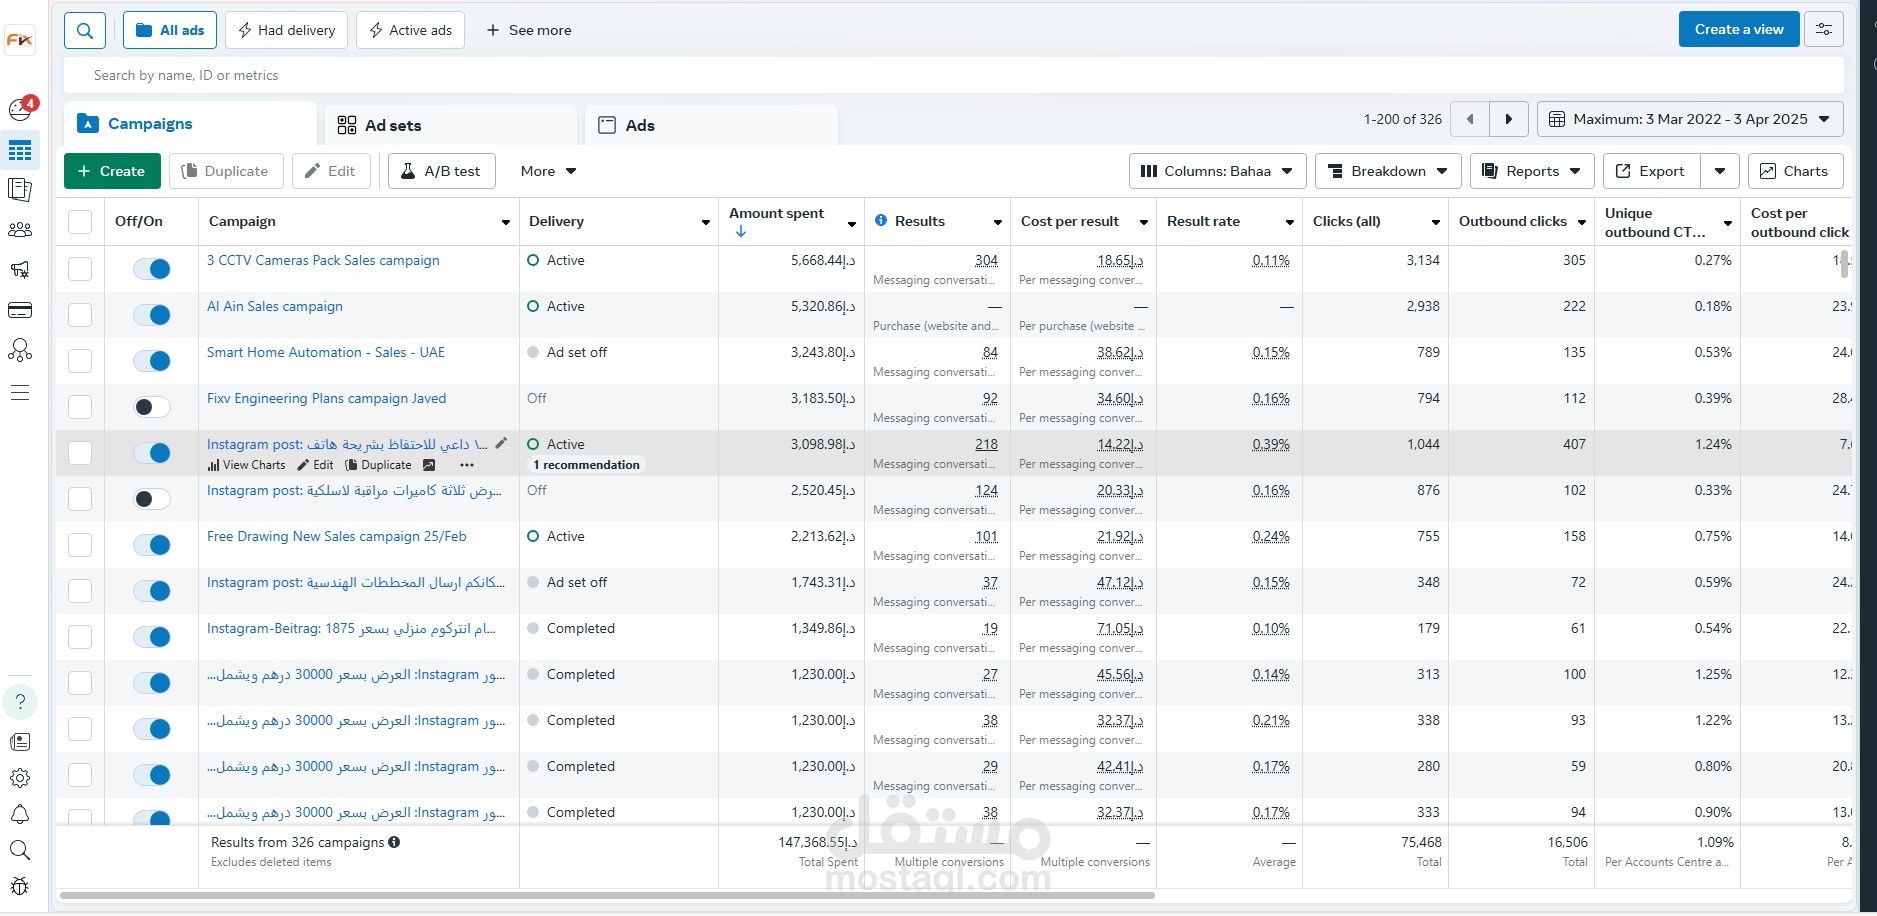Viewport: 1877px width, 916px height.
Task: Click the green Create button
Action: [x=111, y=171]
